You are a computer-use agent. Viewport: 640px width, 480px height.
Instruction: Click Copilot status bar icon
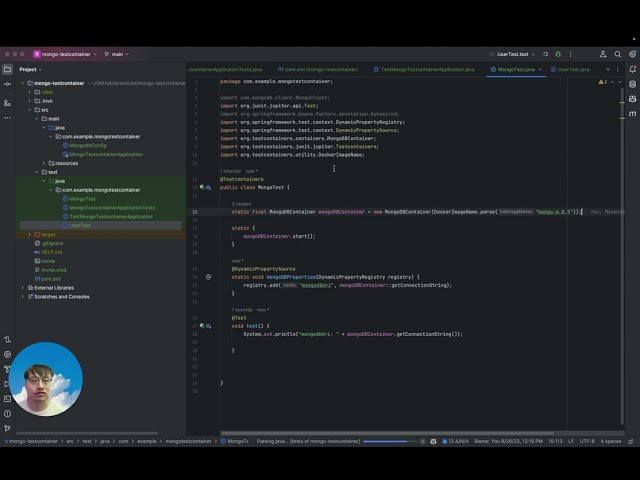click(433, 441)
